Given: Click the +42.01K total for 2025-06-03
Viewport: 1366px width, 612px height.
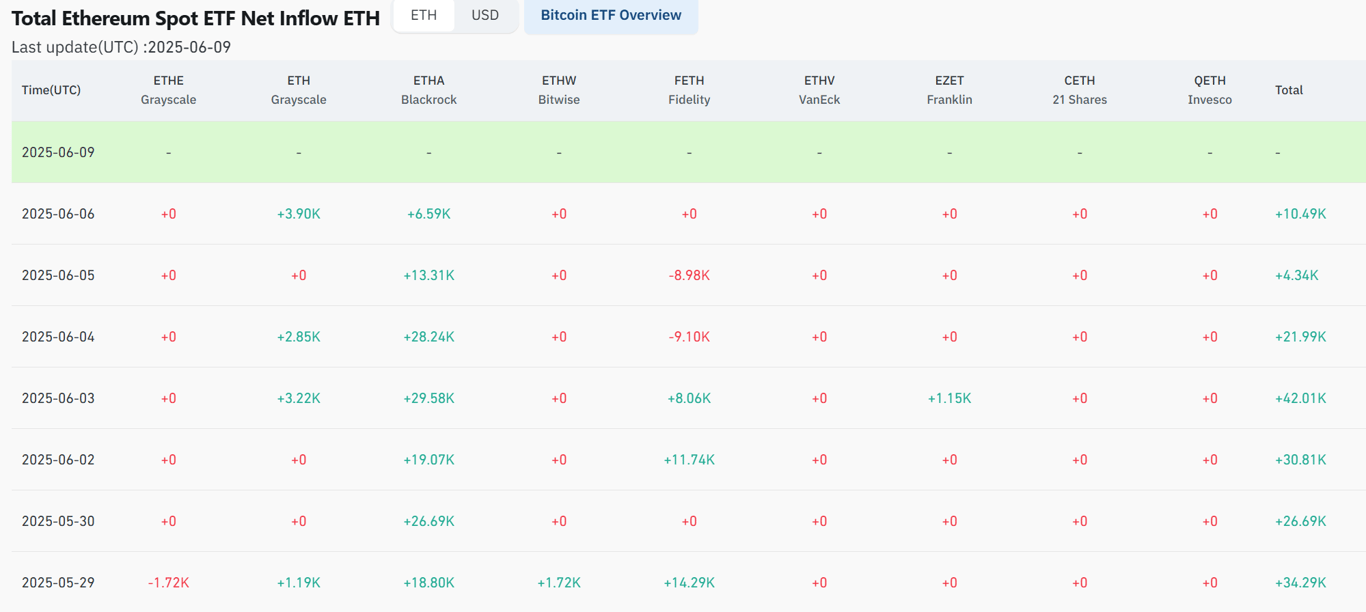Looking at the screenshot, I should click(x=1302, y=397).
